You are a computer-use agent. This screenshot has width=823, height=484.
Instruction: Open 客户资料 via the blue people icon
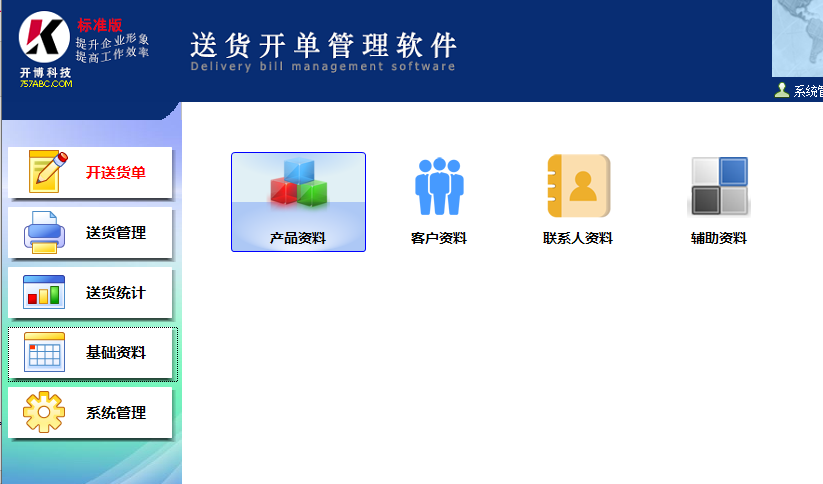coord(439,187)
